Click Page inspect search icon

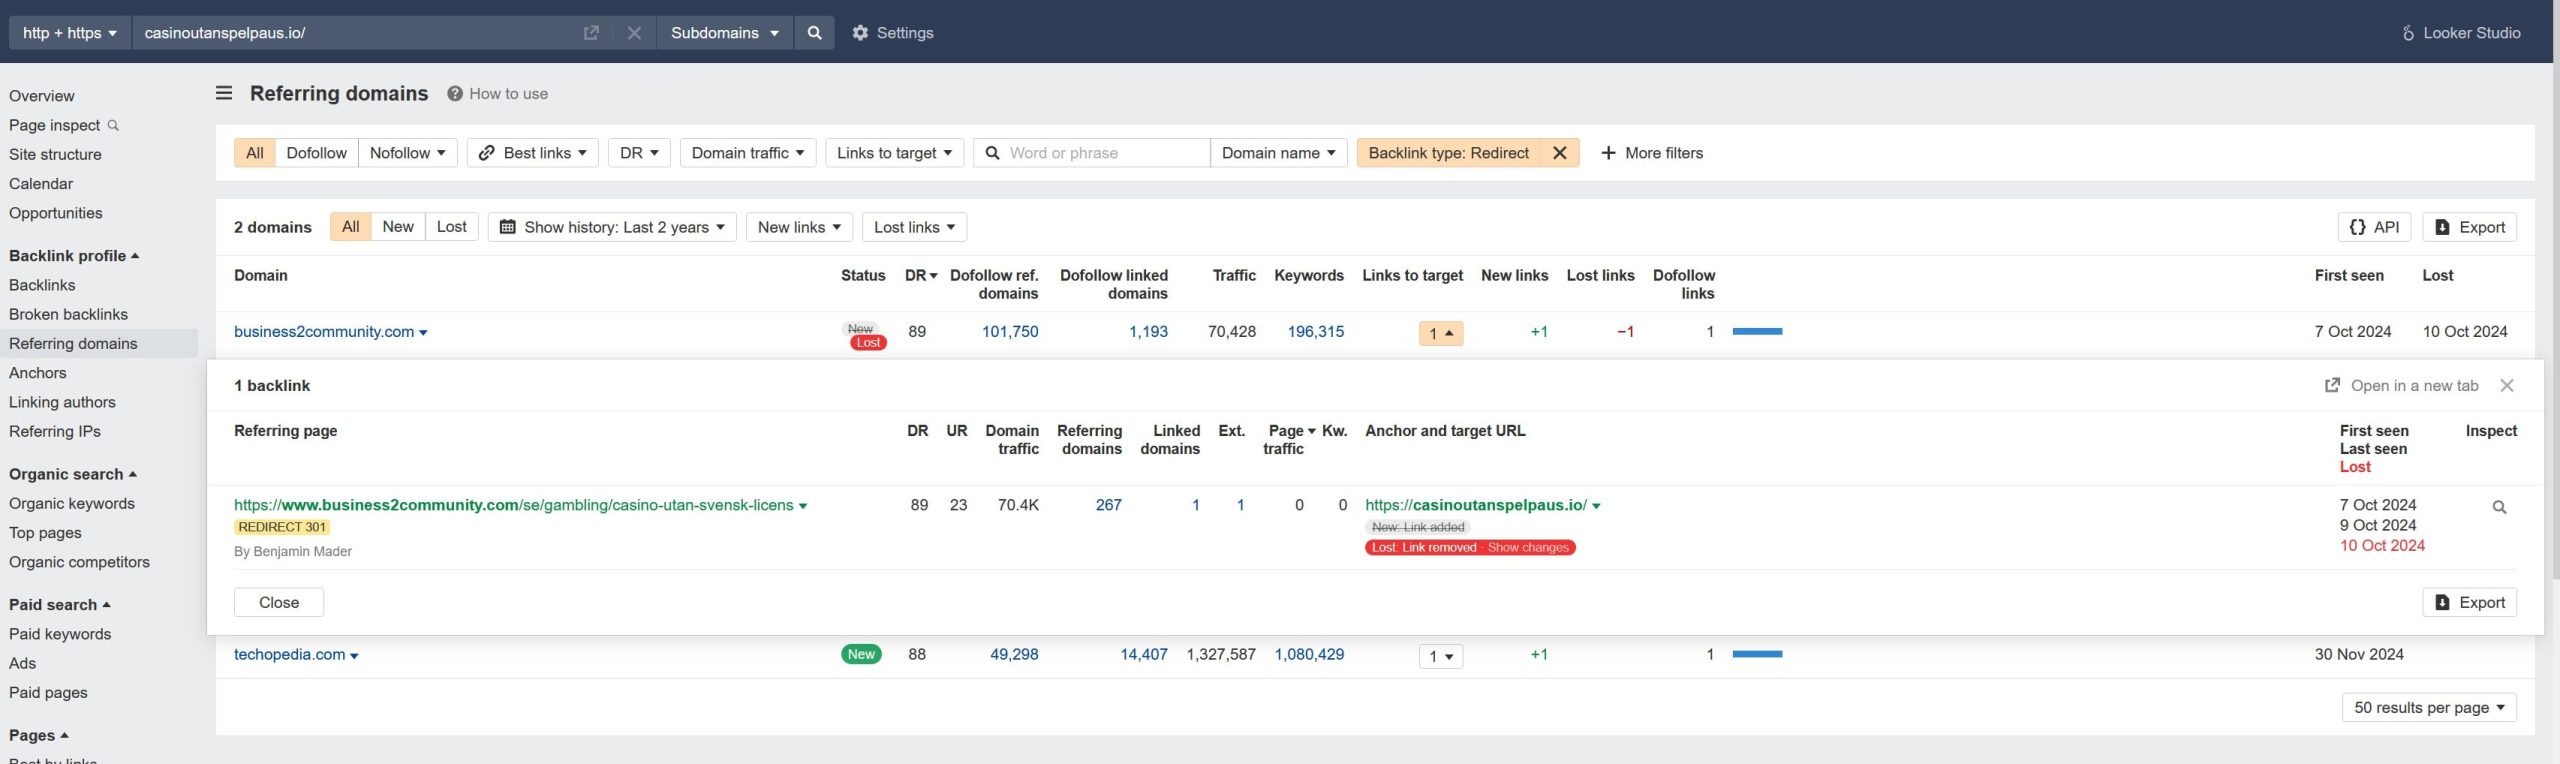[113, 125]
